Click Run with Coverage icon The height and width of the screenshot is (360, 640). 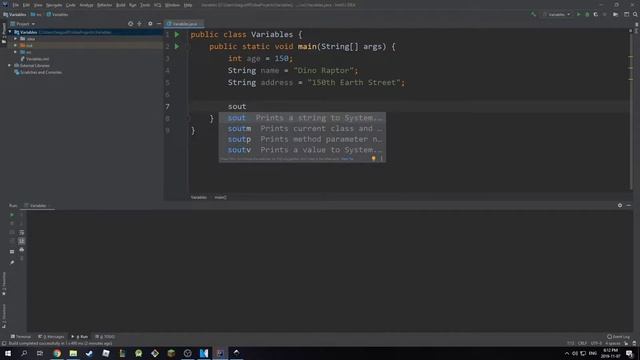coord(596,14)
